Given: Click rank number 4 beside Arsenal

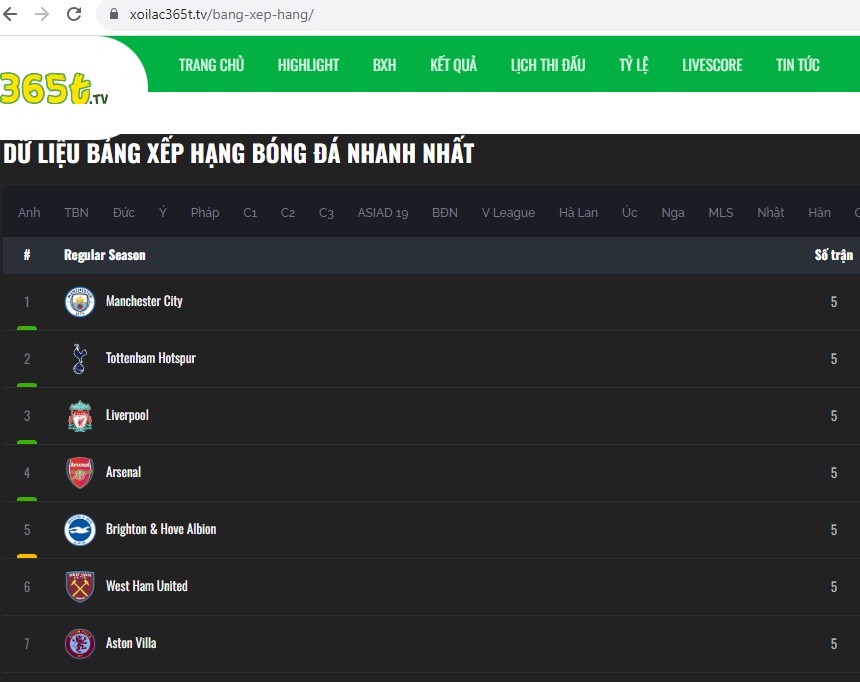Looking at the screenshot, I should [27, 473].
